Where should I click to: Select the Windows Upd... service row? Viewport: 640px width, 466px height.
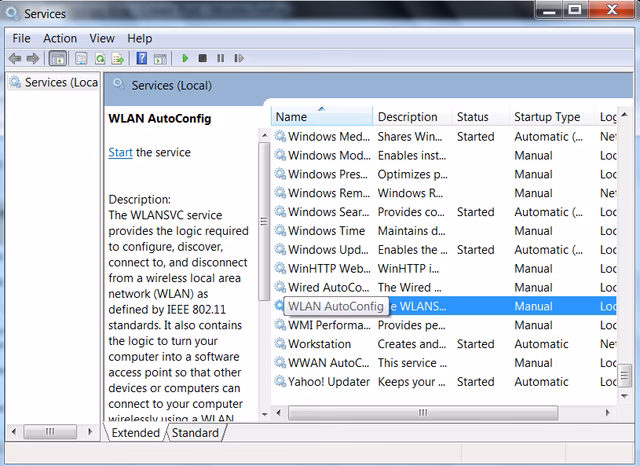pos(445,249)
